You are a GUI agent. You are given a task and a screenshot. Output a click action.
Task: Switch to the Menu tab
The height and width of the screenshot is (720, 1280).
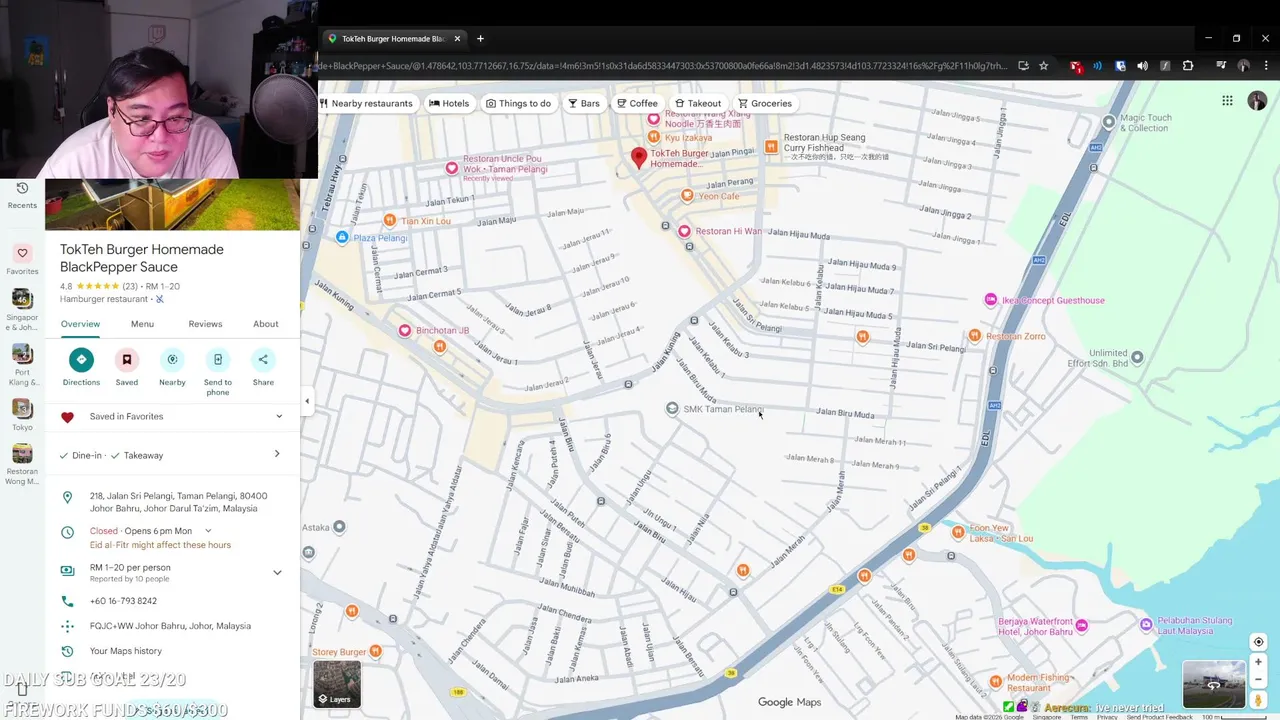click(x=142, y=324)
